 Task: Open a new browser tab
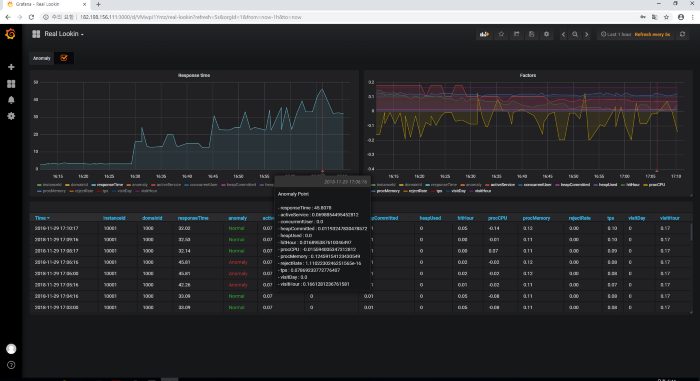(x=98, y=4)
